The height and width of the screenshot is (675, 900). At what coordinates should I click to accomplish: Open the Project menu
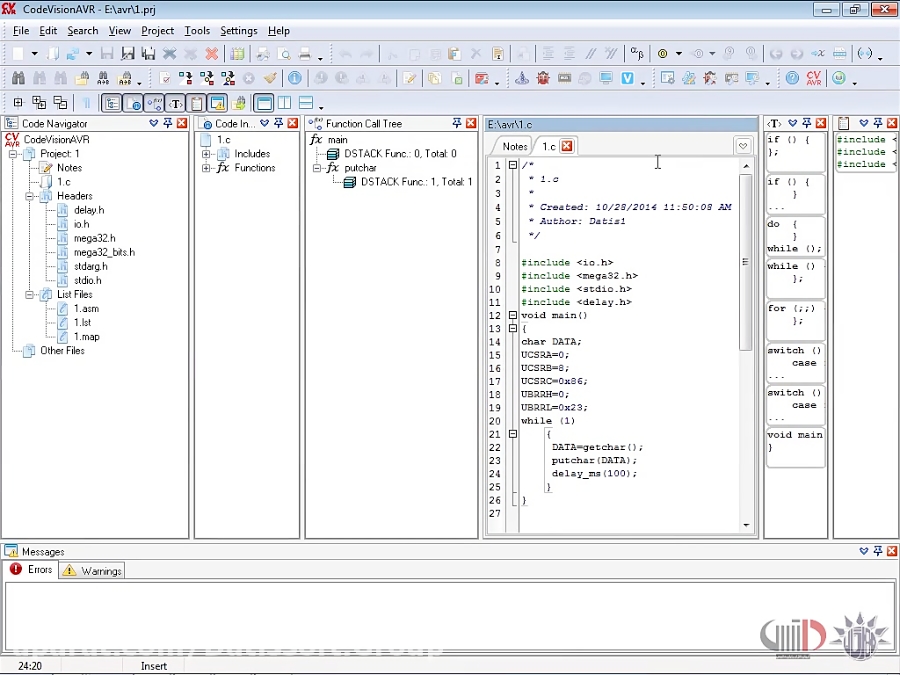(157, 31)
